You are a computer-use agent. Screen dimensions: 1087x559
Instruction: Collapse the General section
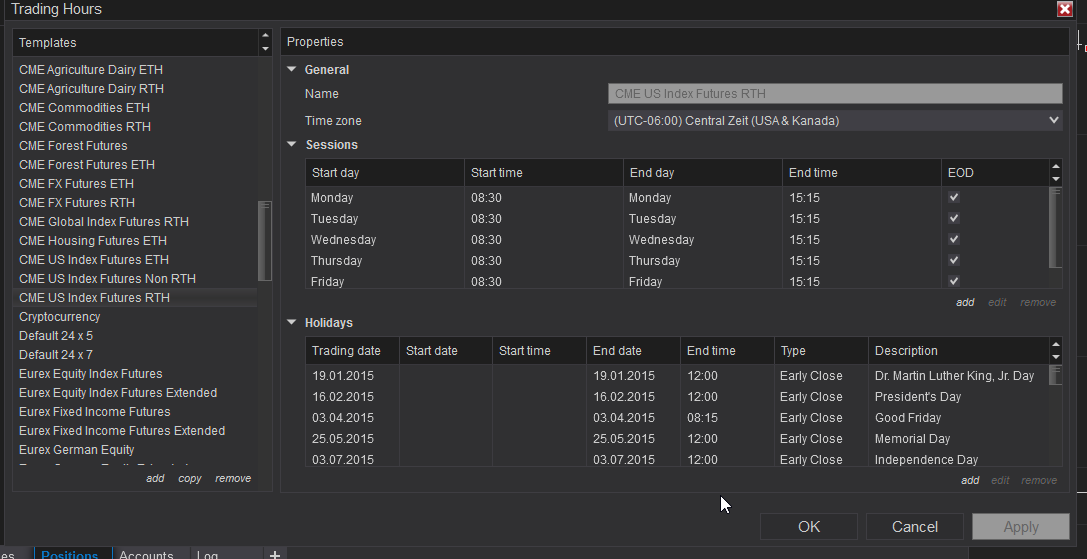292,70
